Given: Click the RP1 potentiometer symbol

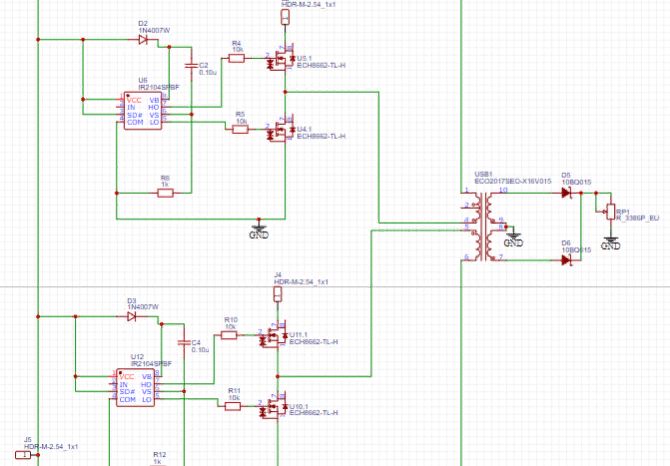Looking at the screenshot, I should click(x=609, y=210).
